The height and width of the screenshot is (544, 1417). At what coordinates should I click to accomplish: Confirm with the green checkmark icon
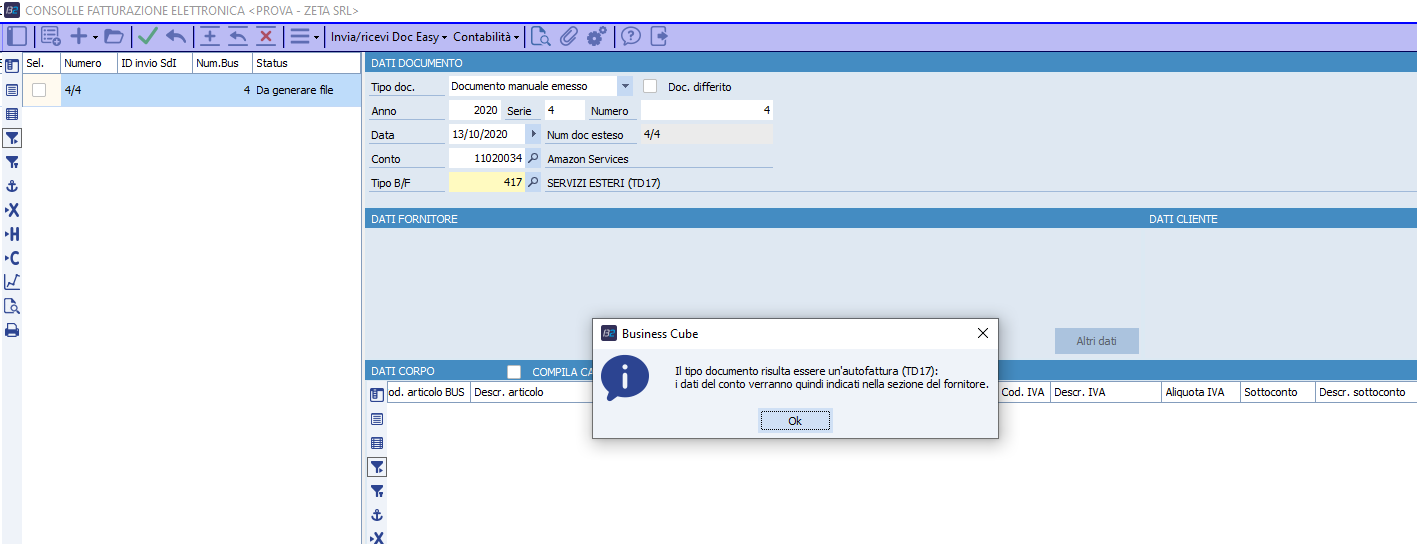[x=148, y=37]
